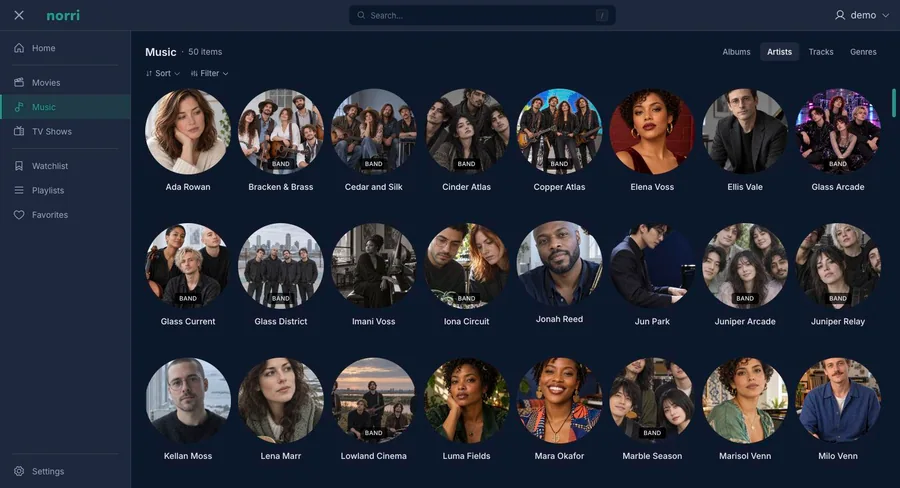900x488 pixels.
Task: Click the Milo Venn name label
Action: coord(838,456)
